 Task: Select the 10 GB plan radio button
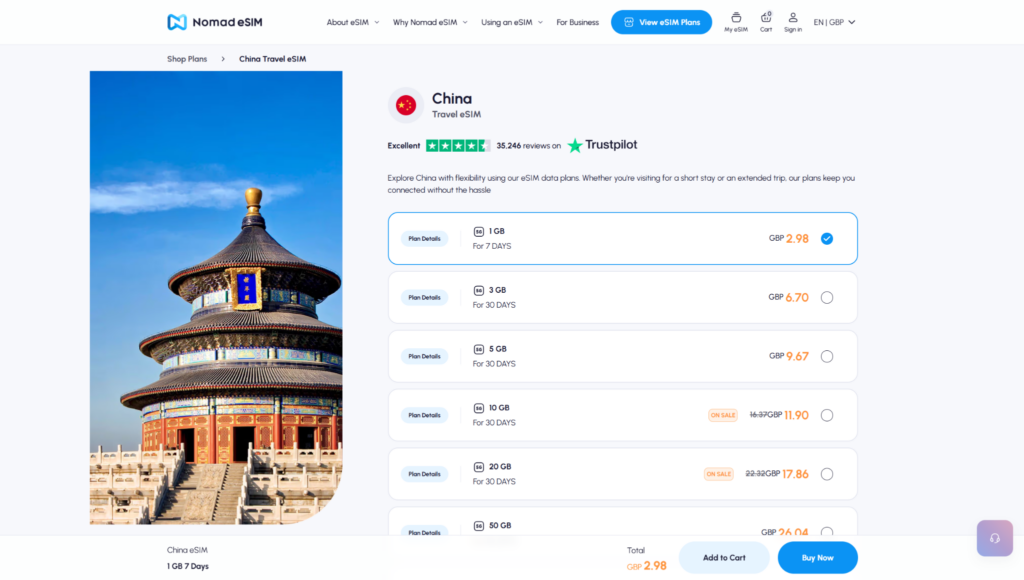click(827, 415)
